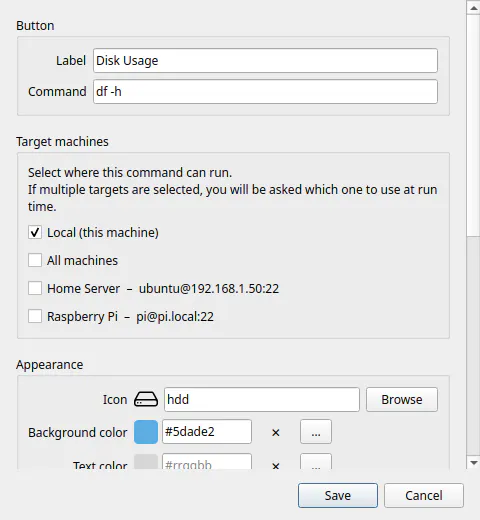Click the Command label text
Image resolution: width=480 pixels, height=520 pixels.
coord(57,92)
